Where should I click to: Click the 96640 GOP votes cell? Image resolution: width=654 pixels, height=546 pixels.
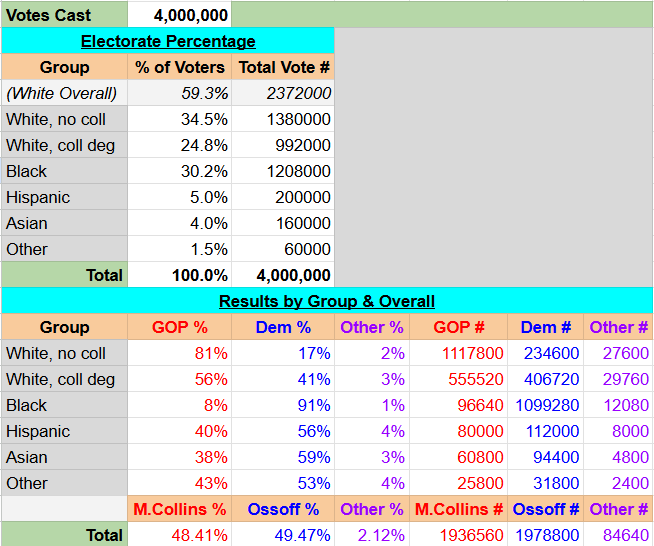pos(459,405)
